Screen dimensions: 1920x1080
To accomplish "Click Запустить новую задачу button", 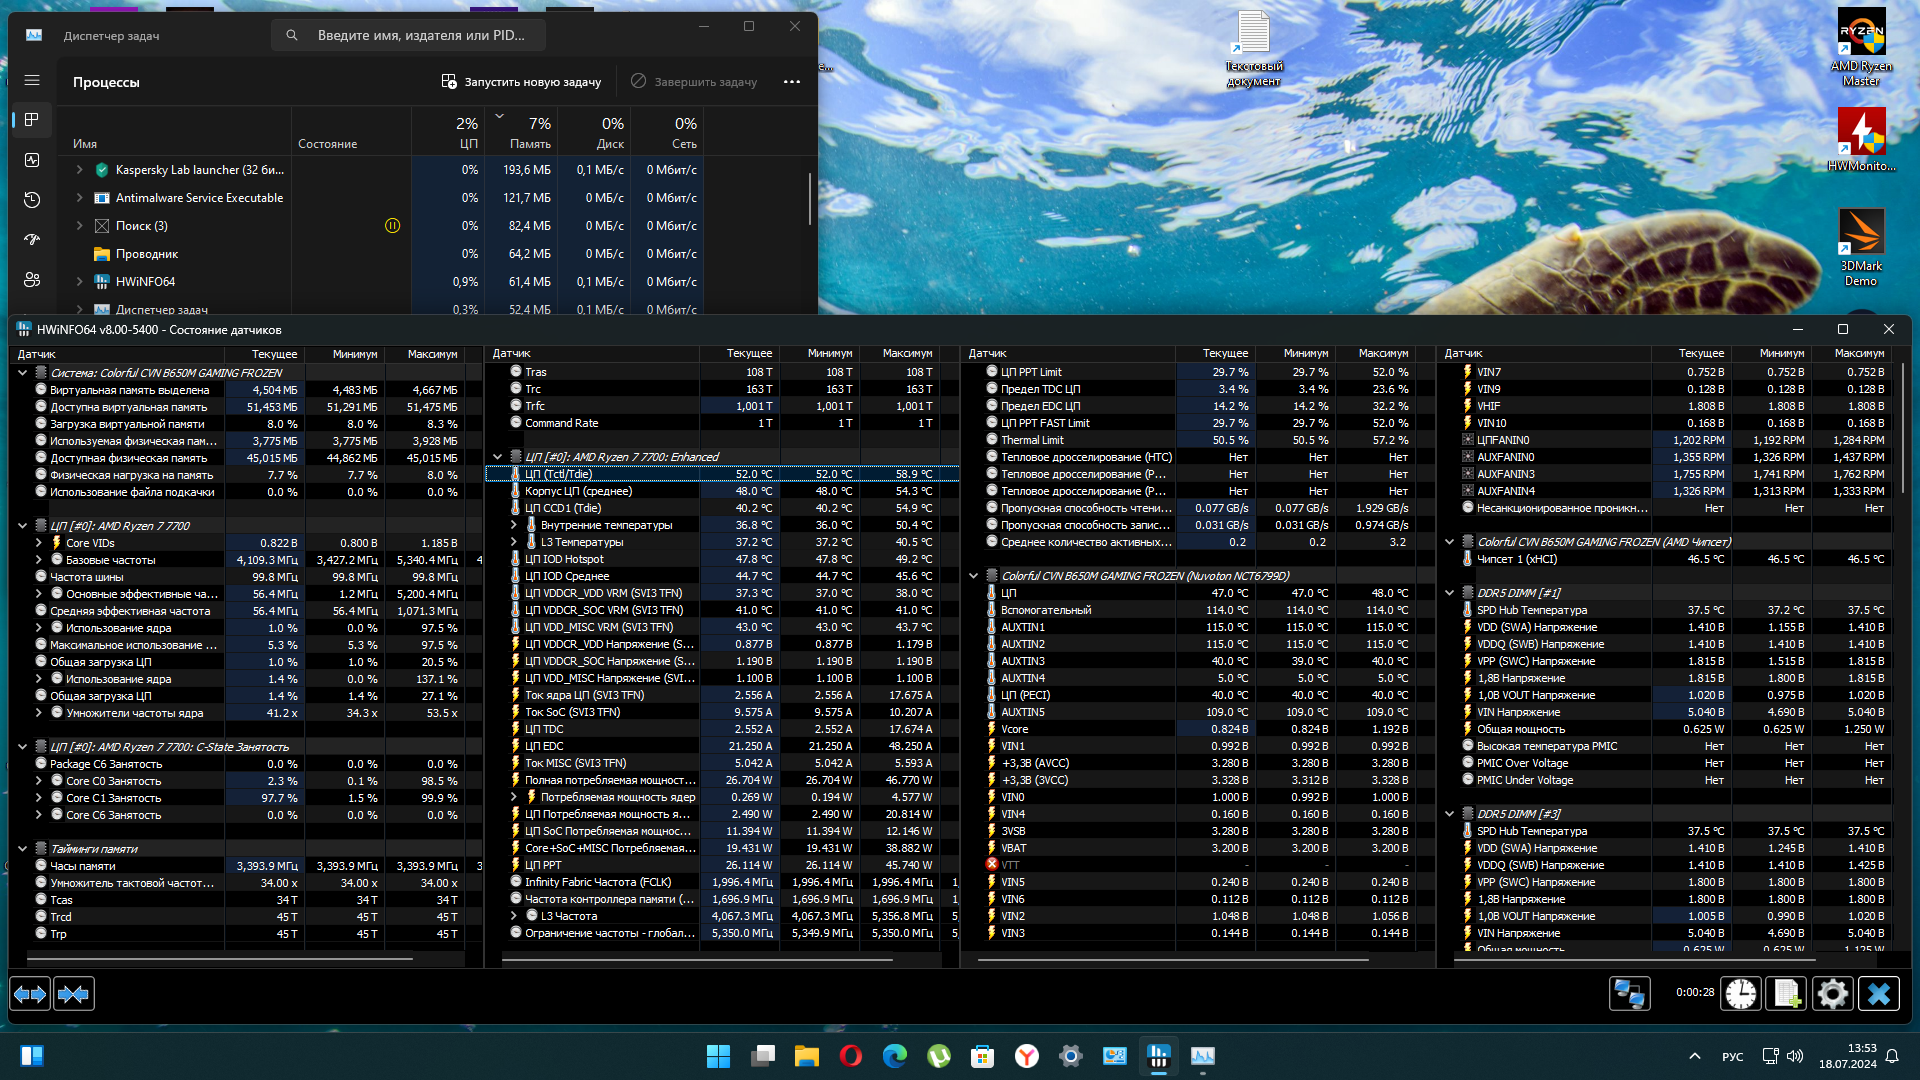I will coord(521,82).
